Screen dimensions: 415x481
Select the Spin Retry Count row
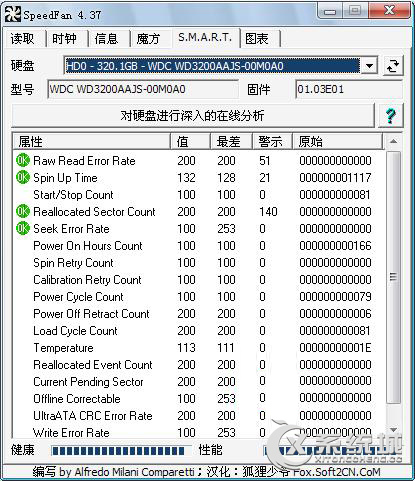click(199, 263)
